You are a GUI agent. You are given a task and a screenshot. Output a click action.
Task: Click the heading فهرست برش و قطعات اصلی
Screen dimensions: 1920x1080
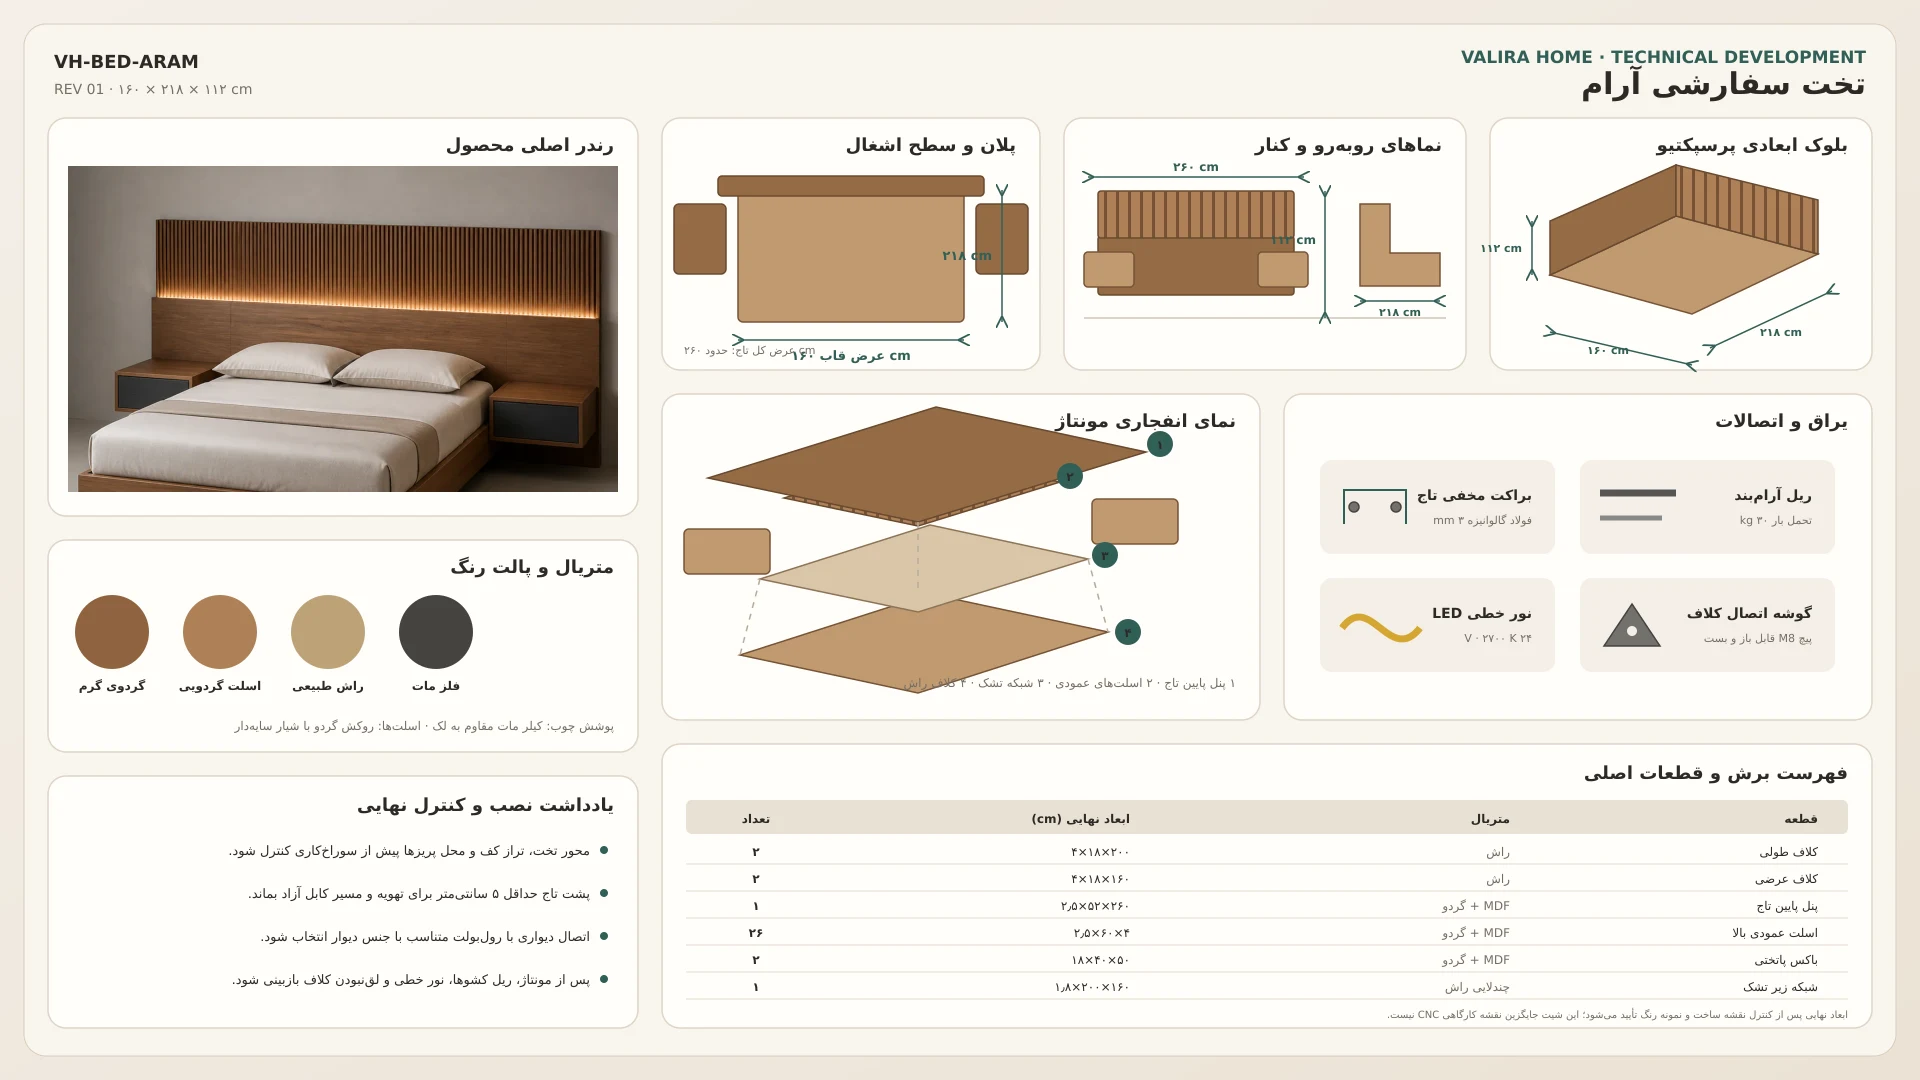[x=1715, y=773]
